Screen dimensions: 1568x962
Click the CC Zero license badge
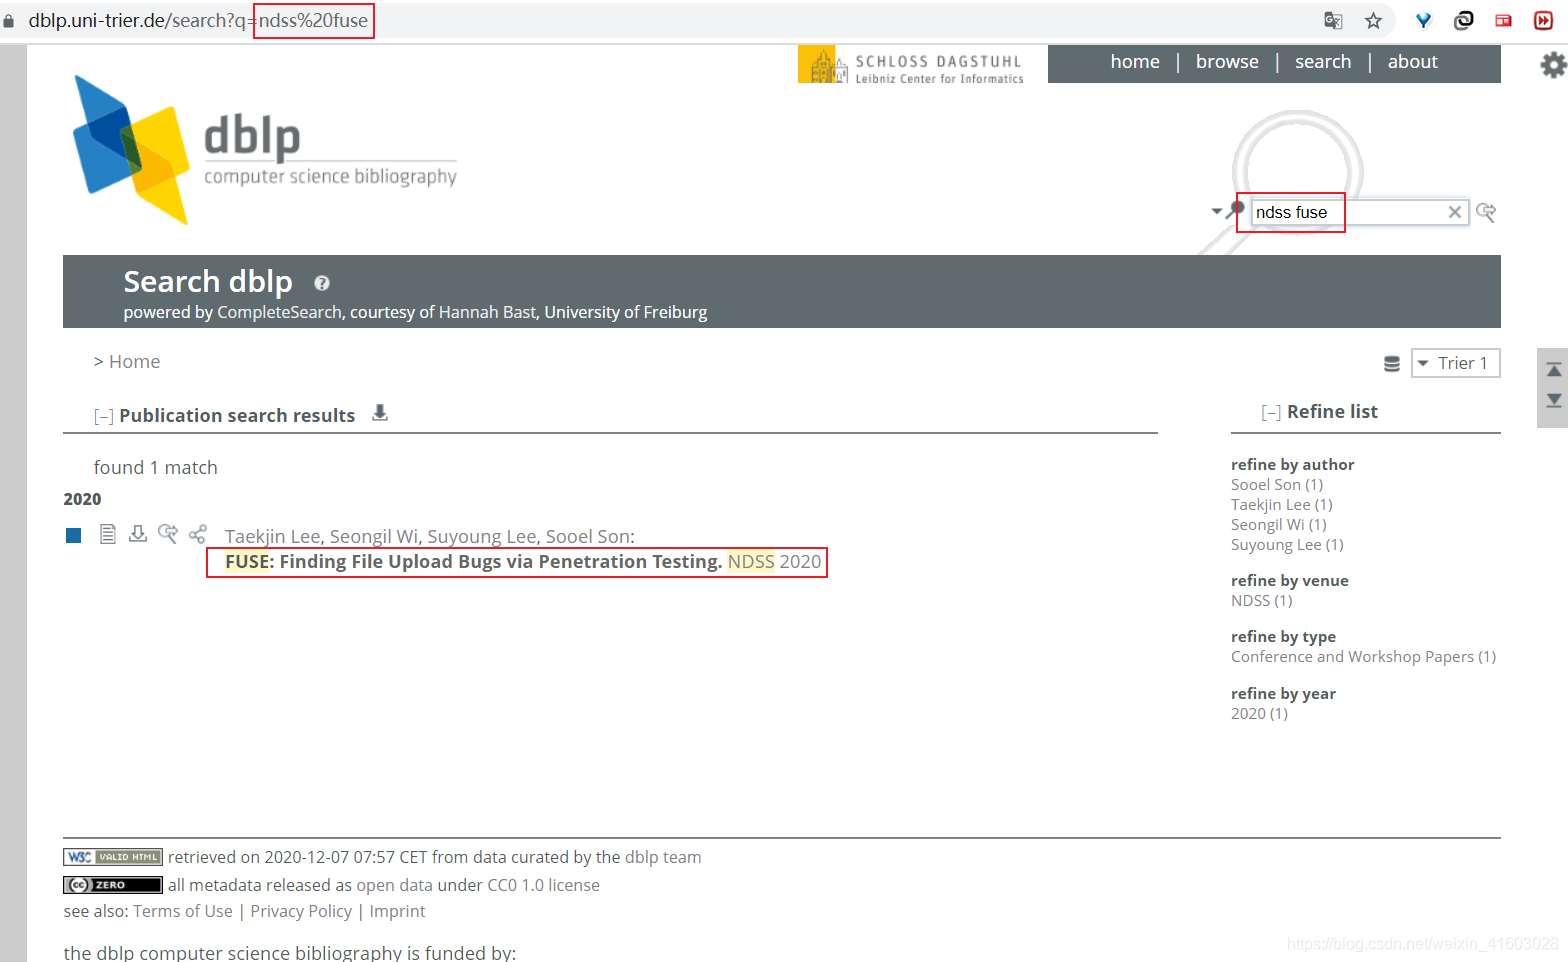(x=113, y=885)
